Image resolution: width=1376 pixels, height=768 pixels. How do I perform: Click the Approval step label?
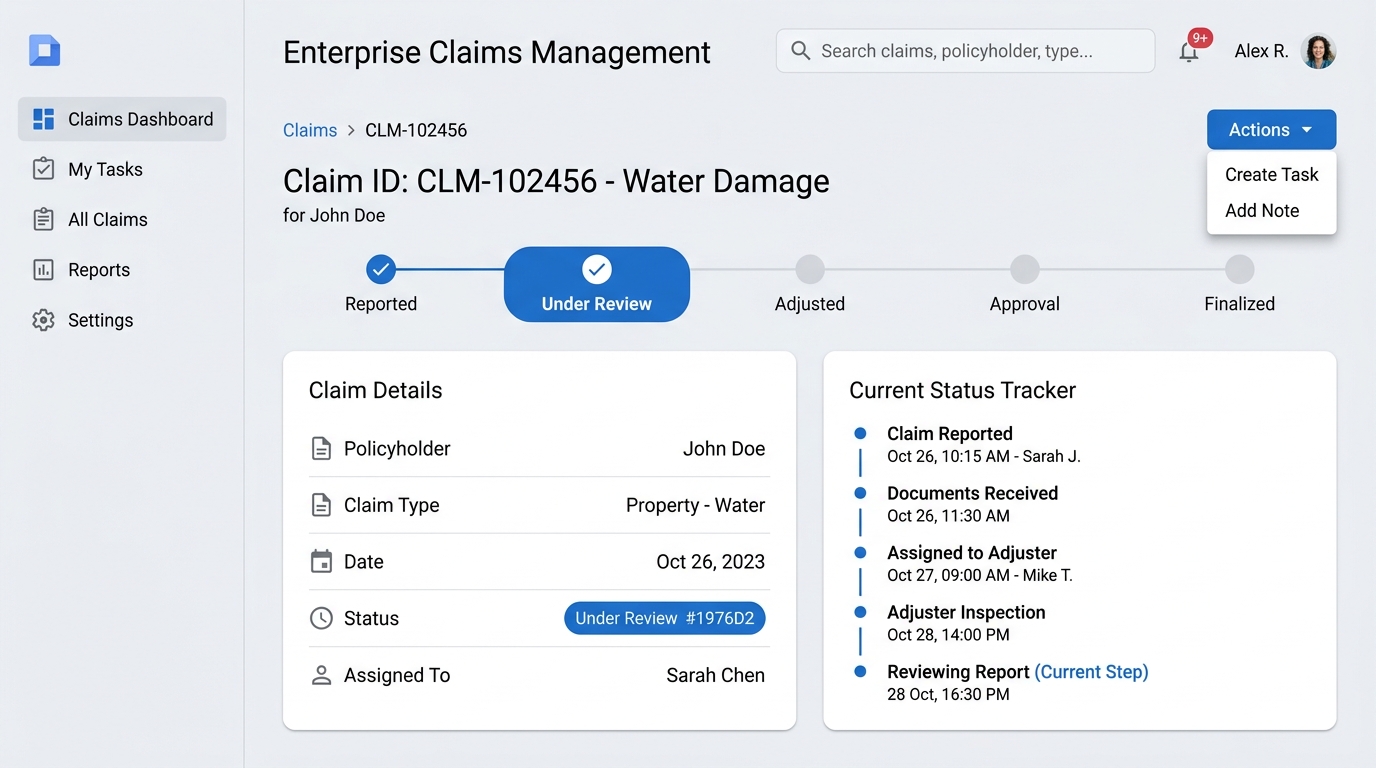click(x=1024, y=304)
